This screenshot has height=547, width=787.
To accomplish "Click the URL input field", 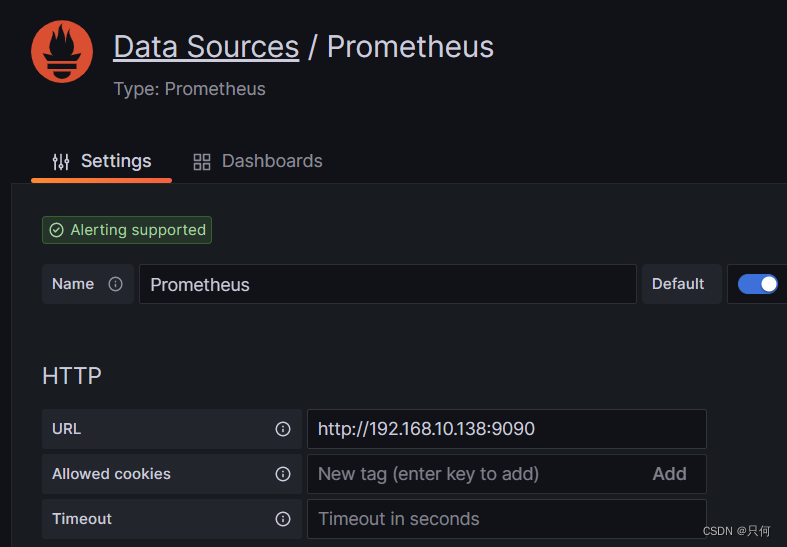I will (x=506, y=429).
